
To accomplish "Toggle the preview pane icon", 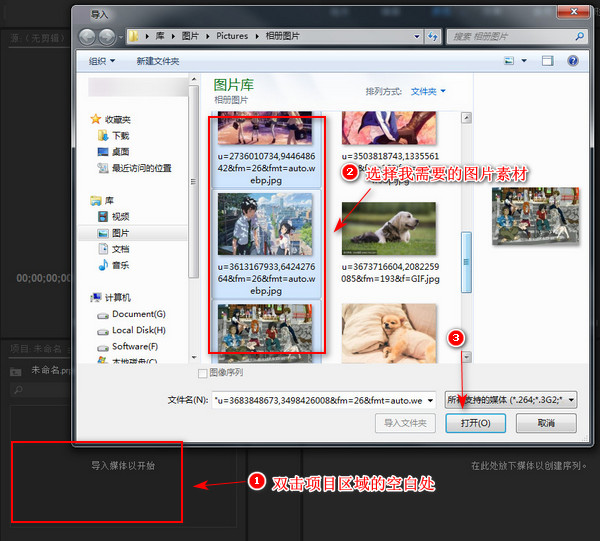I will point(548,60).
